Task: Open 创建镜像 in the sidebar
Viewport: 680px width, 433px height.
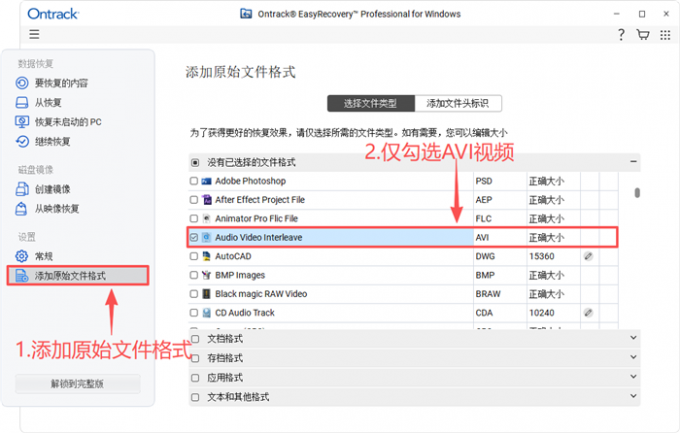Action: (52, 189)
